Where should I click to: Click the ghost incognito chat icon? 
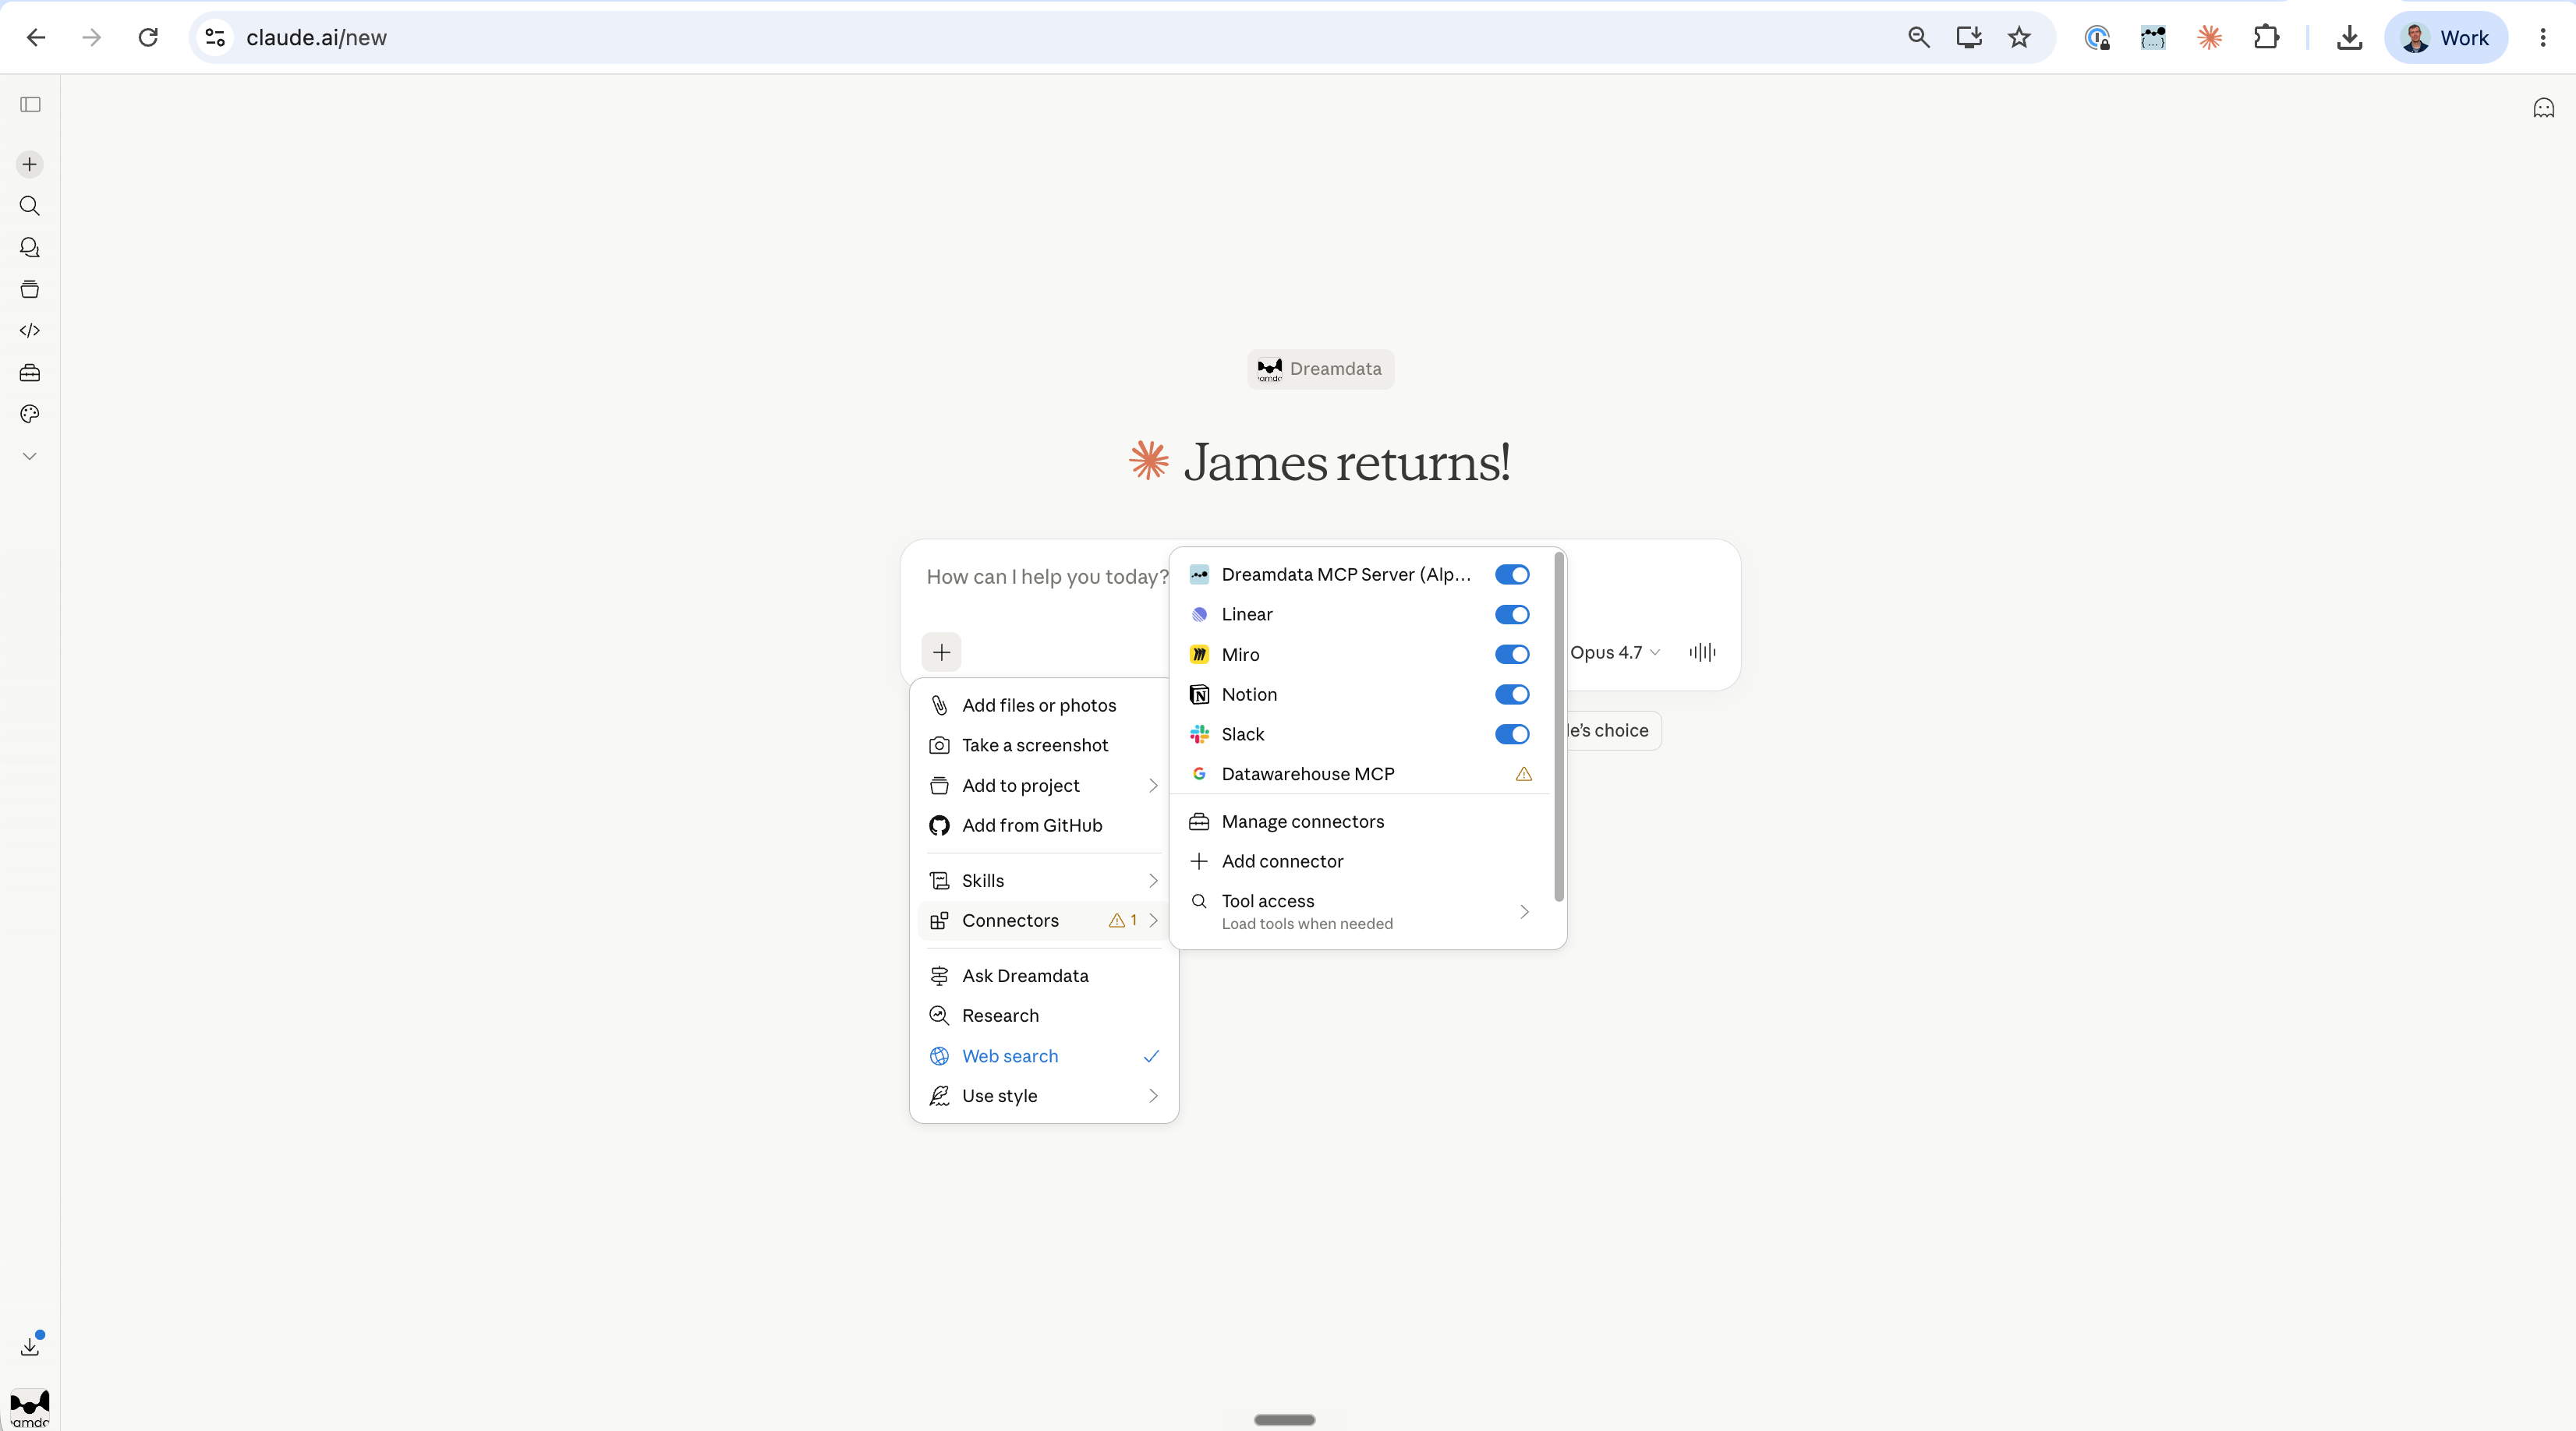pyautogui.click(x=2543, y=108)
